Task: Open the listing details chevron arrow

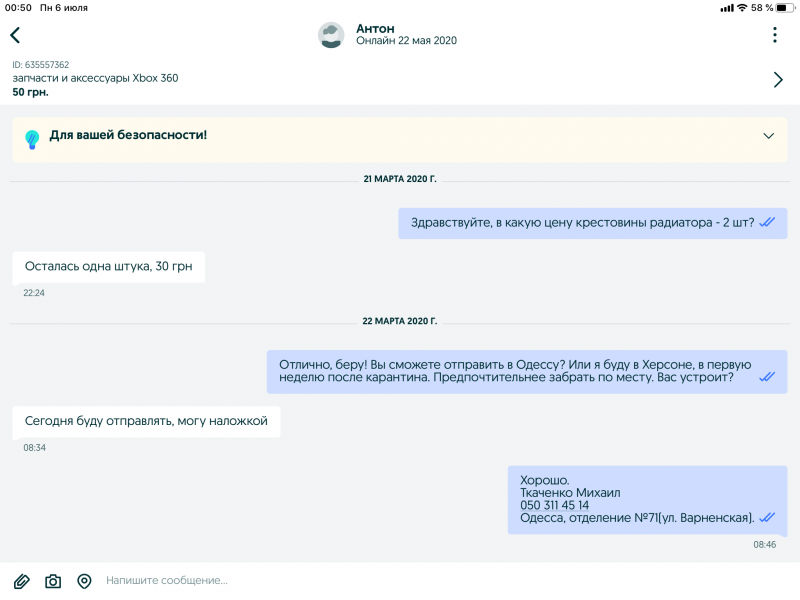Action: pyautogui.click(x=778, y=80)
